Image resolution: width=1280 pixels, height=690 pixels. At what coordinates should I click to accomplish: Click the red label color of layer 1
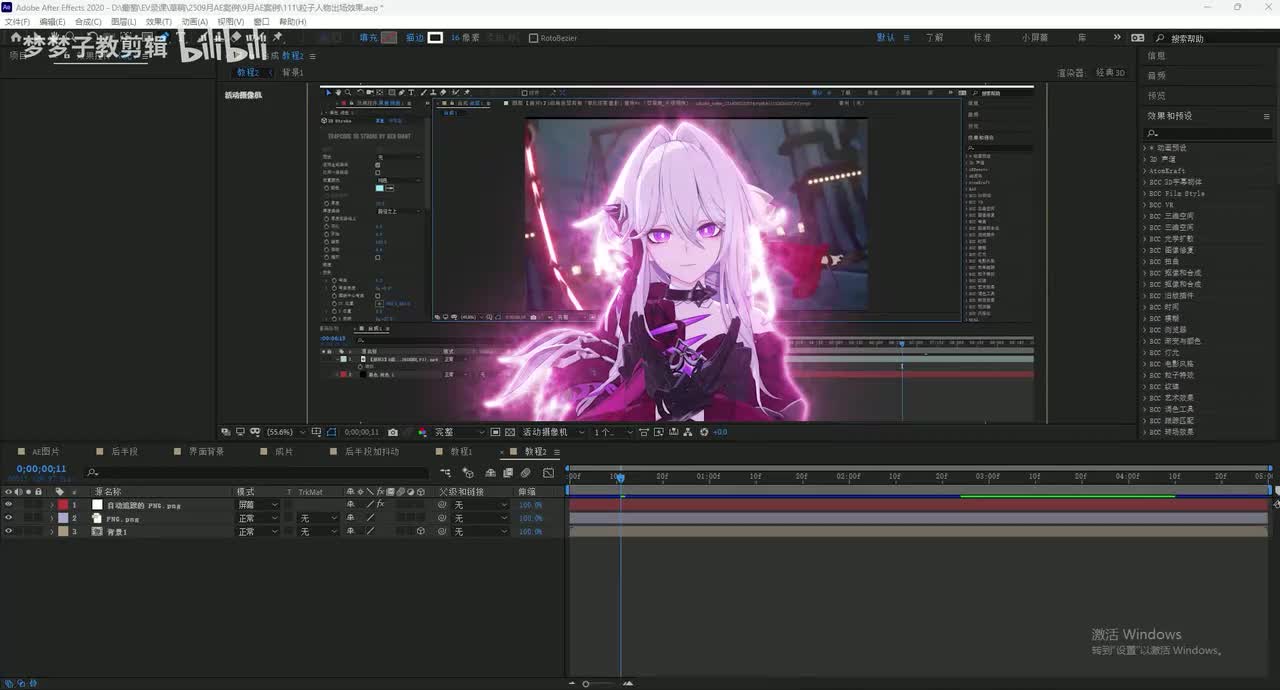click(x=63, y=505)
